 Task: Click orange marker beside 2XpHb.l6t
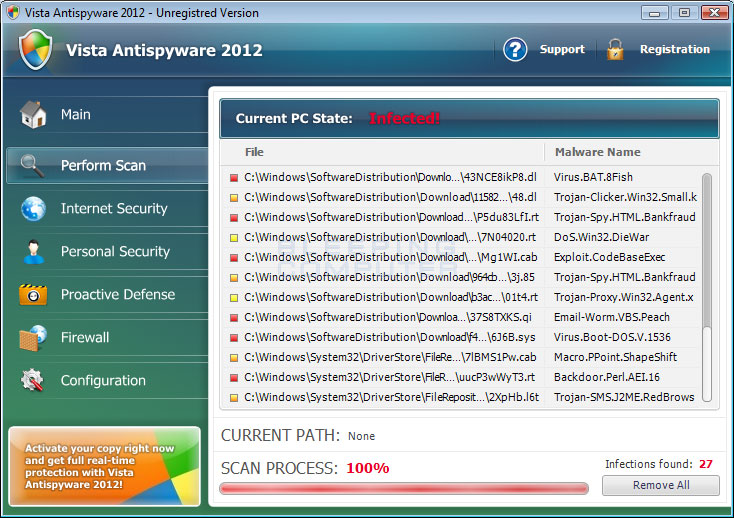tap(234, 398)
